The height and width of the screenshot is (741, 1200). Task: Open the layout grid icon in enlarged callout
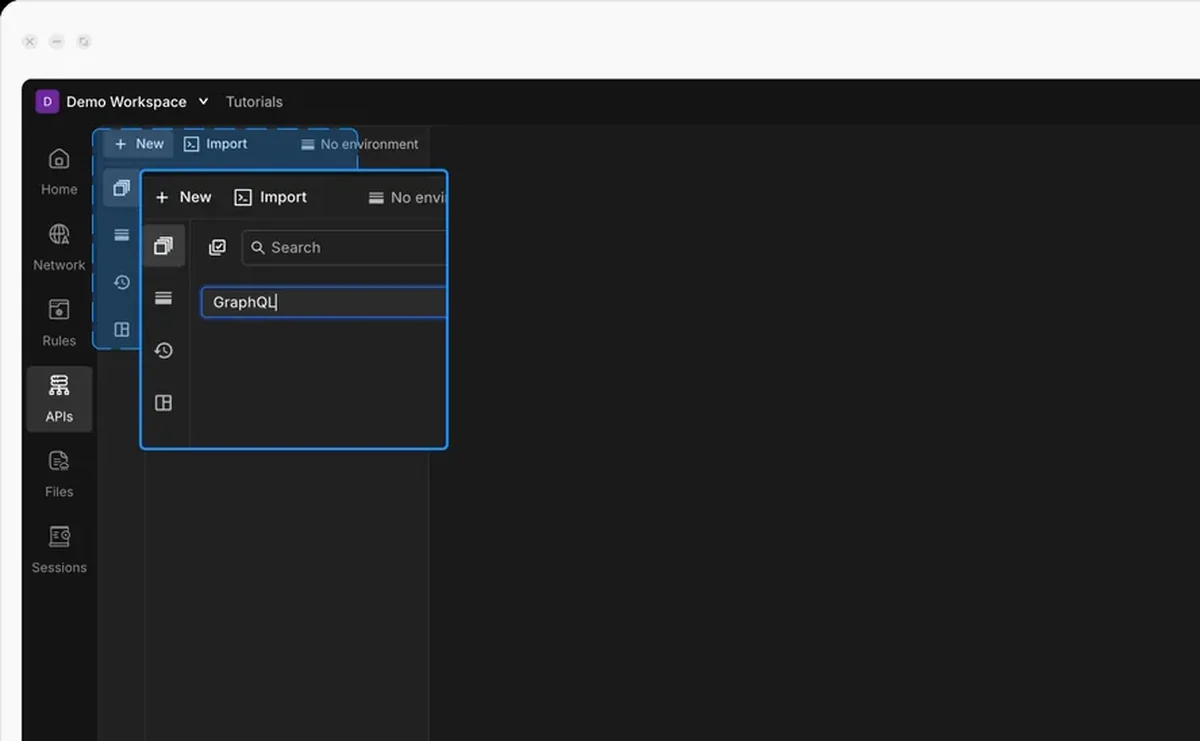[x=164, y=403]
